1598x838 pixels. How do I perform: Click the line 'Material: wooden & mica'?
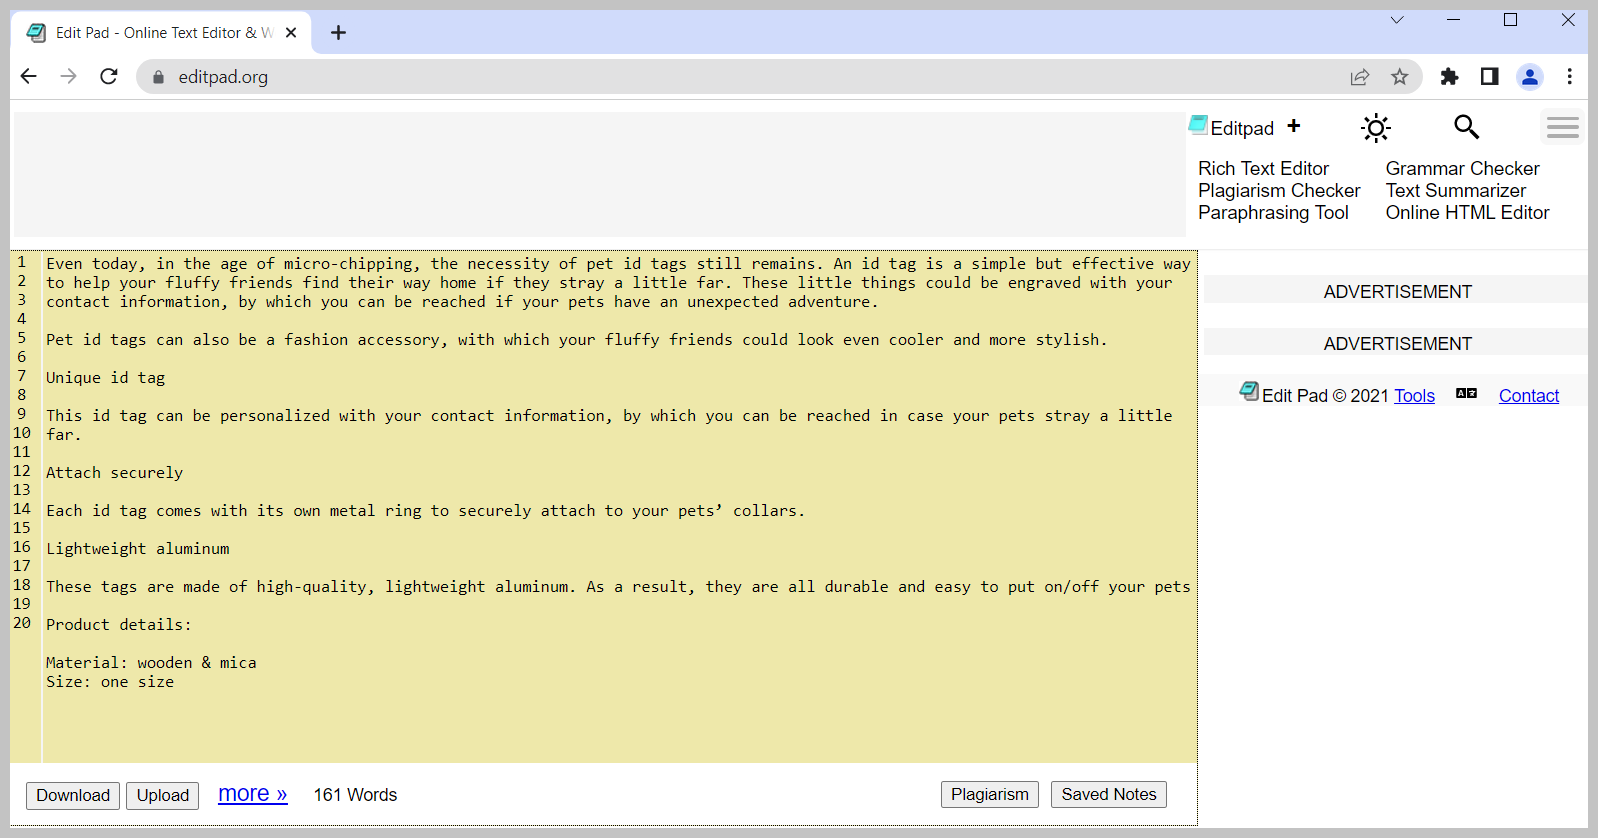click(x=151, y=663)
